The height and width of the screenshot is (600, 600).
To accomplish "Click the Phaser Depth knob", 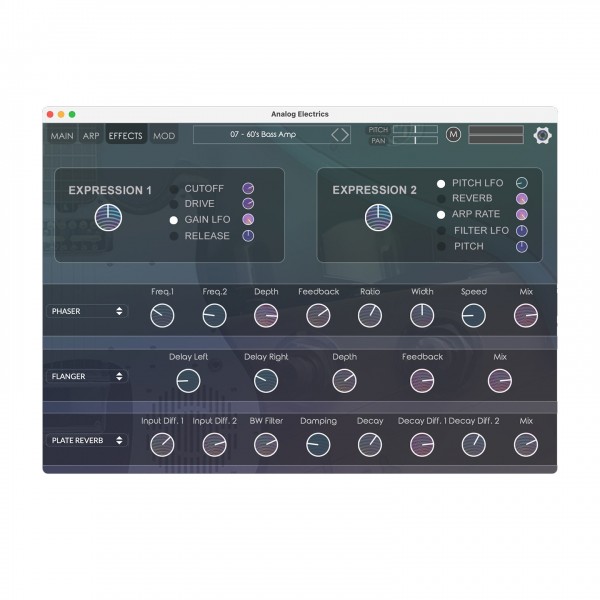I will 266,316.
